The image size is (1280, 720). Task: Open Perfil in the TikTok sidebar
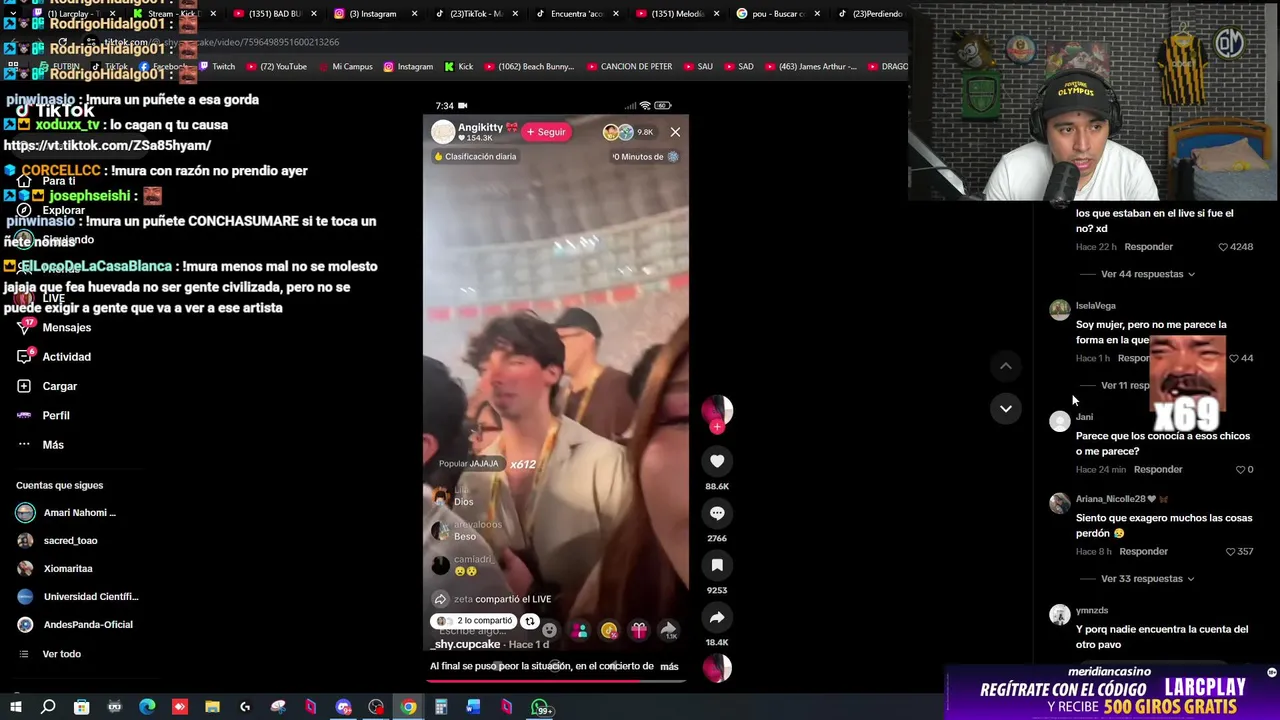(43, 415)
